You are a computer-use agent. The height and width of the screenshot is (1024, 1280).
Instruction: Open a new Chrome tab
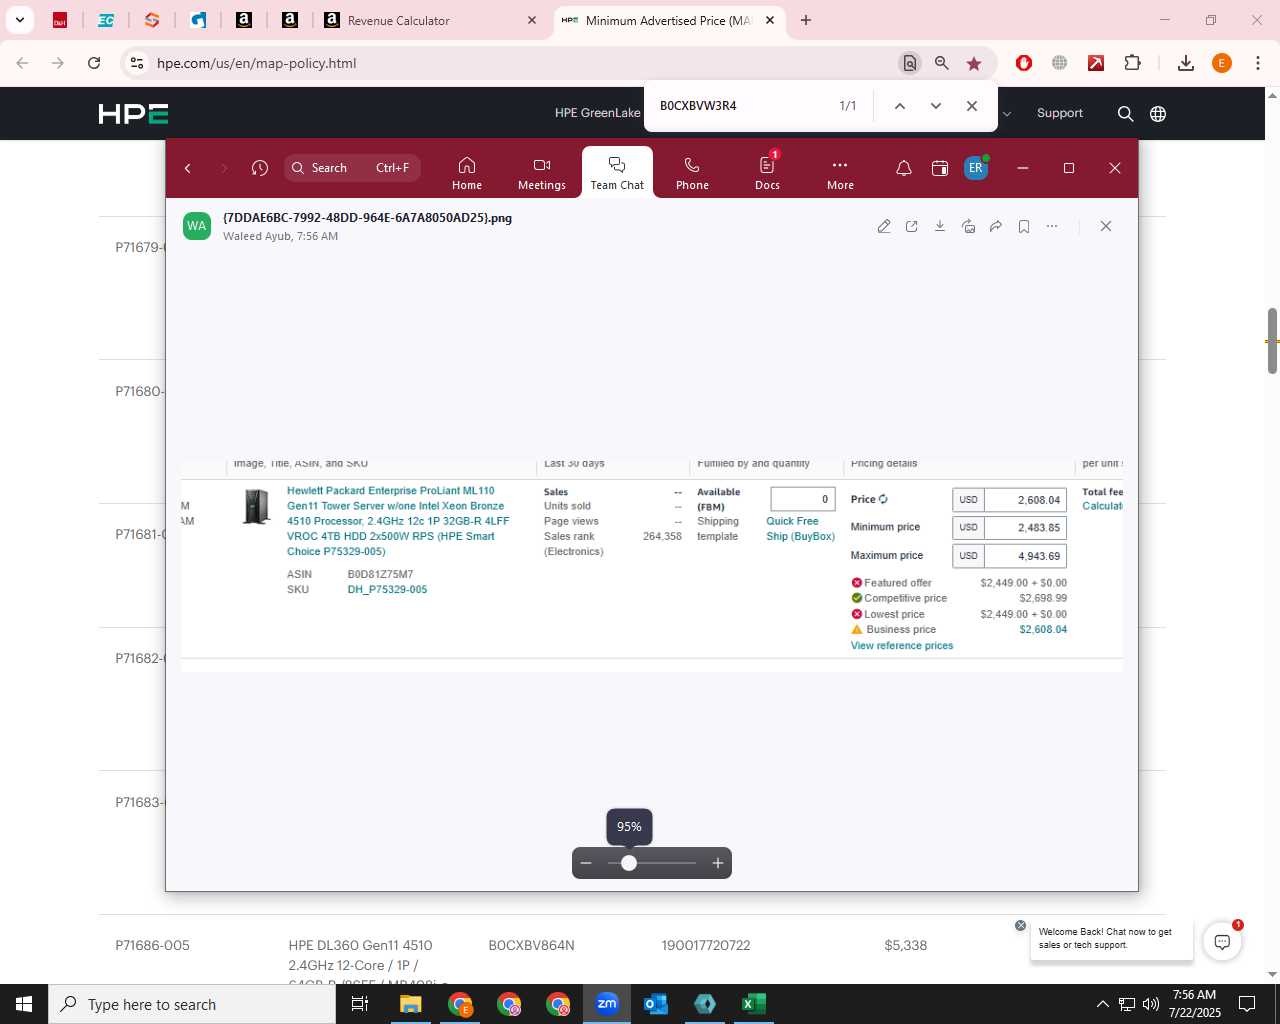pyautogui.click(x=806, y=20)
